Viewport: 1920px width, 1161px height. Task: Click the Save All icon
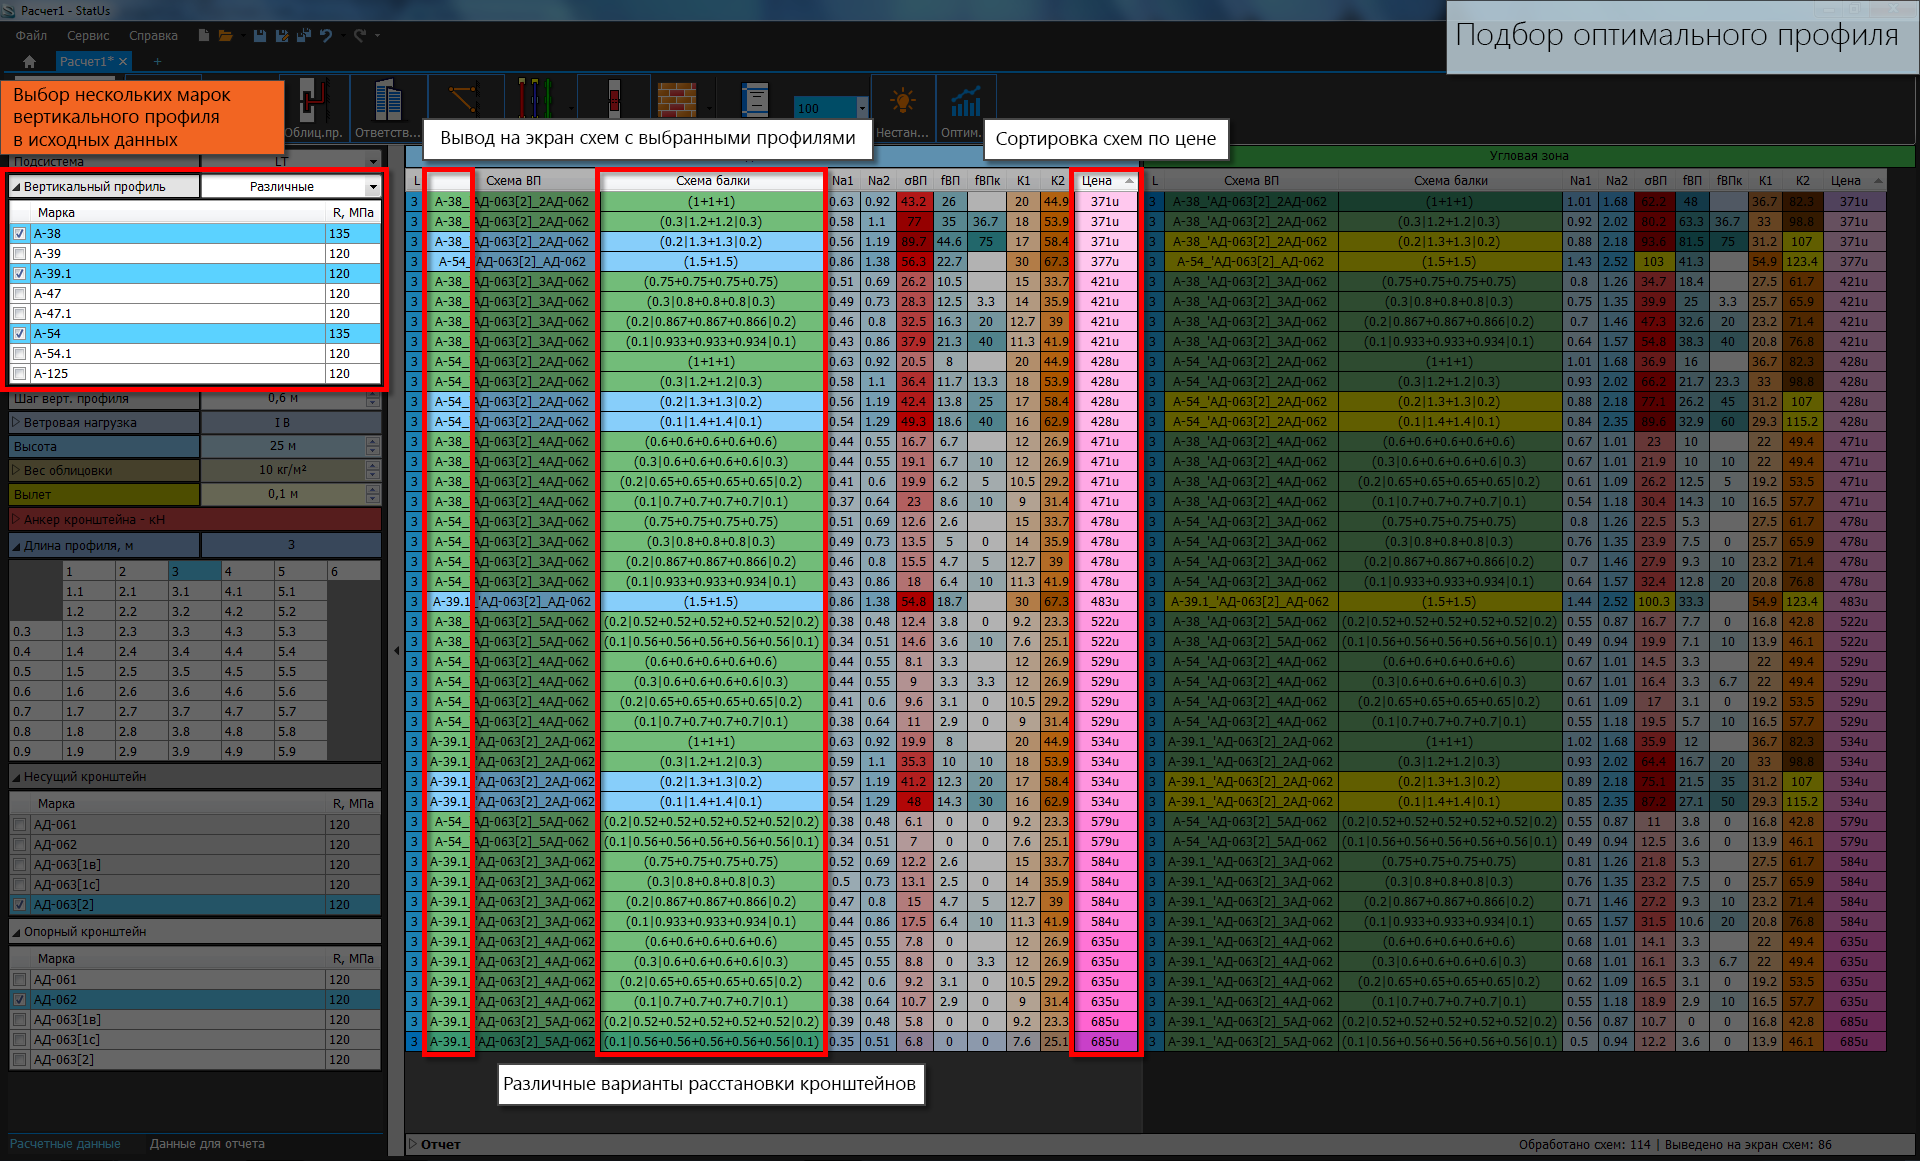(x=303, y=35)
